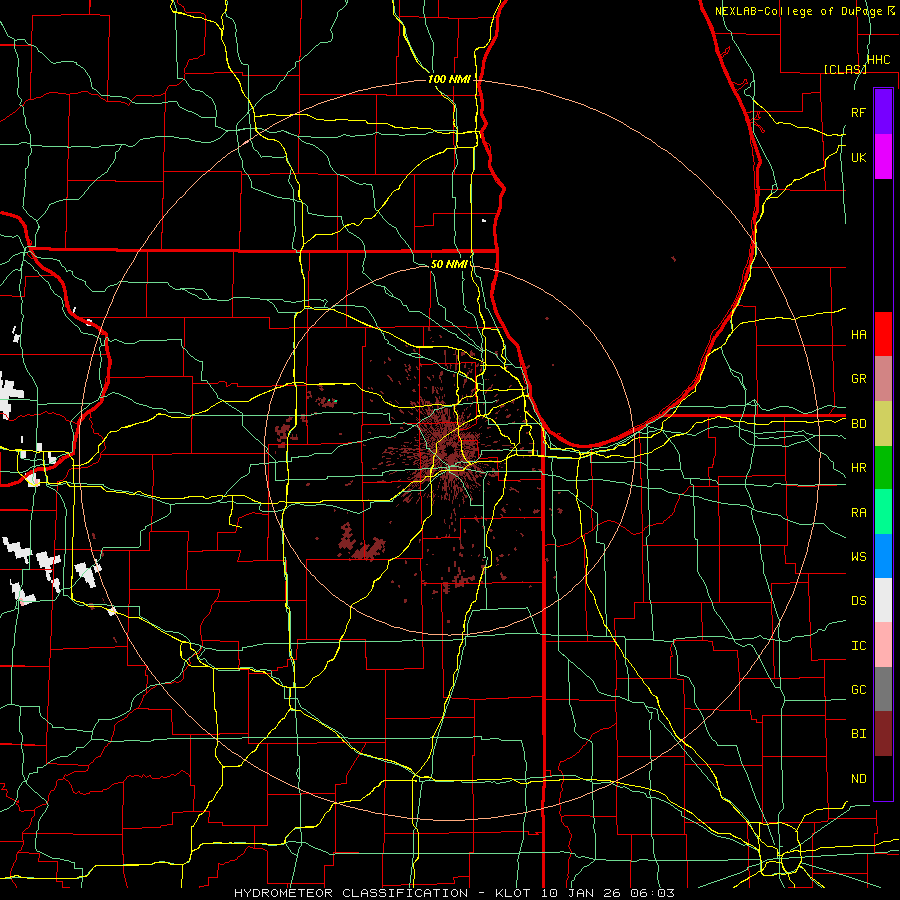Click the RF purple legend swatch
Screen dimensions: 900x900
[883, 112]
